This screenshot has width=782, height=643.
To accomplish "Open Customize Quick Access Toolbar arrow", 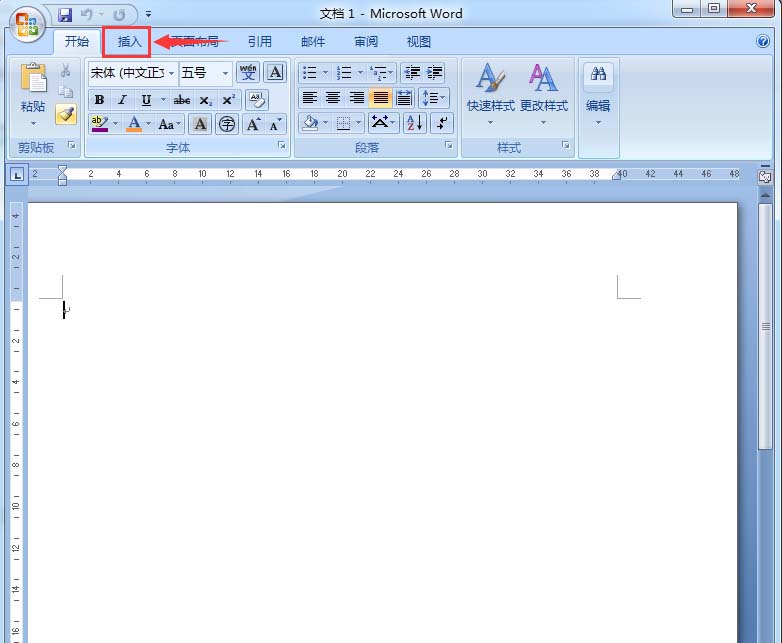I will (148, 14).
